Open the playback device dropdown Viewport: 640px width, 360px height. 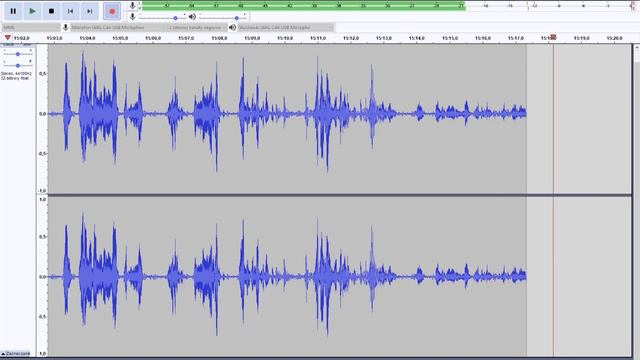point(285,27)
